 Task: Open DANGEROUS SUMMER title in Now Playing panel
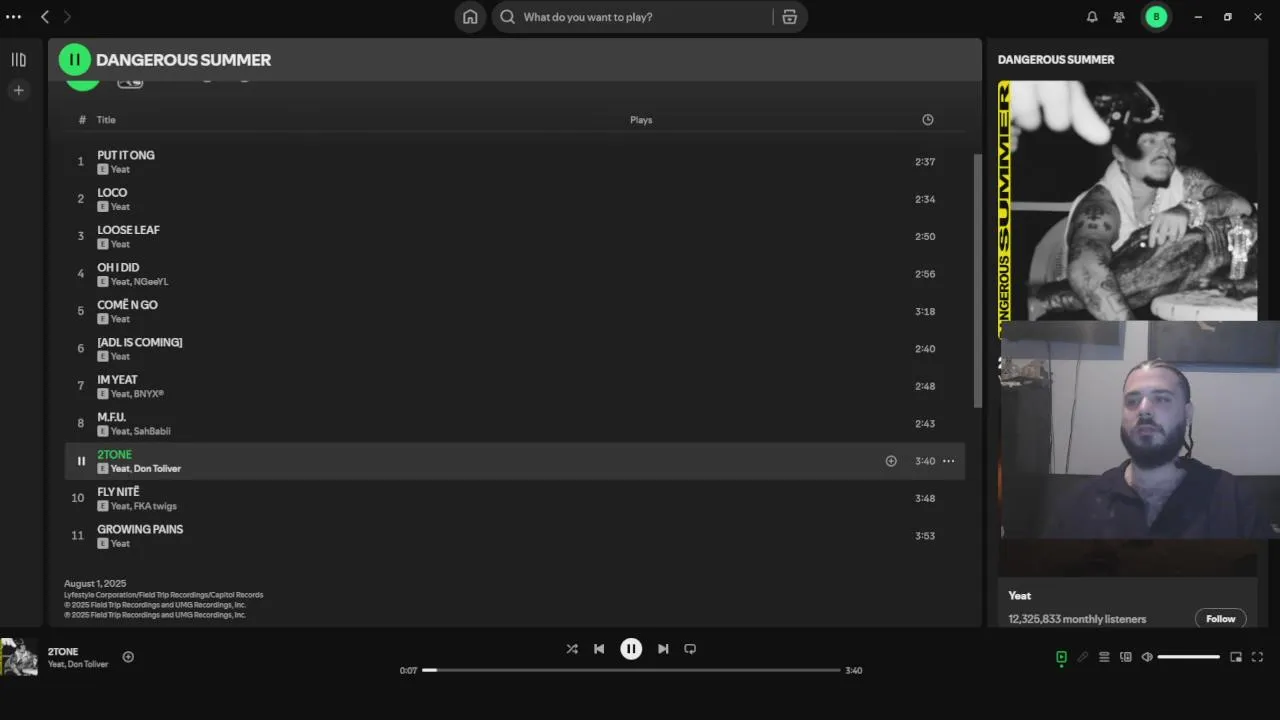[1056, 60]
